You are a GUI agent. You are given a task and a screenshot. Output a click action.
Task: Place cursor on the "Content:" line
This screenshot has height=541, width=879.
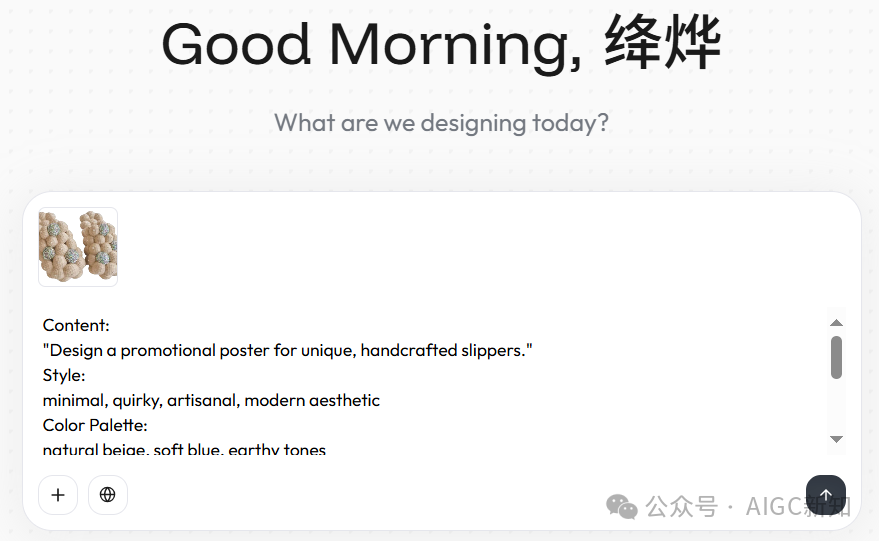pos(76,325)
